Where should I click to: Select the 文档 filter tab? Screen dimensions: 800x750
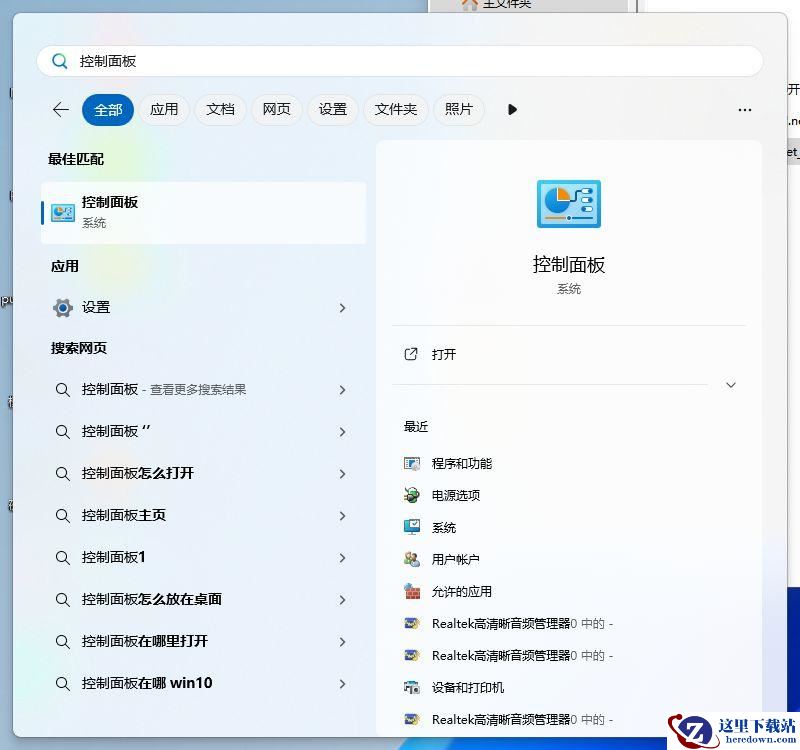click(220, 110)
